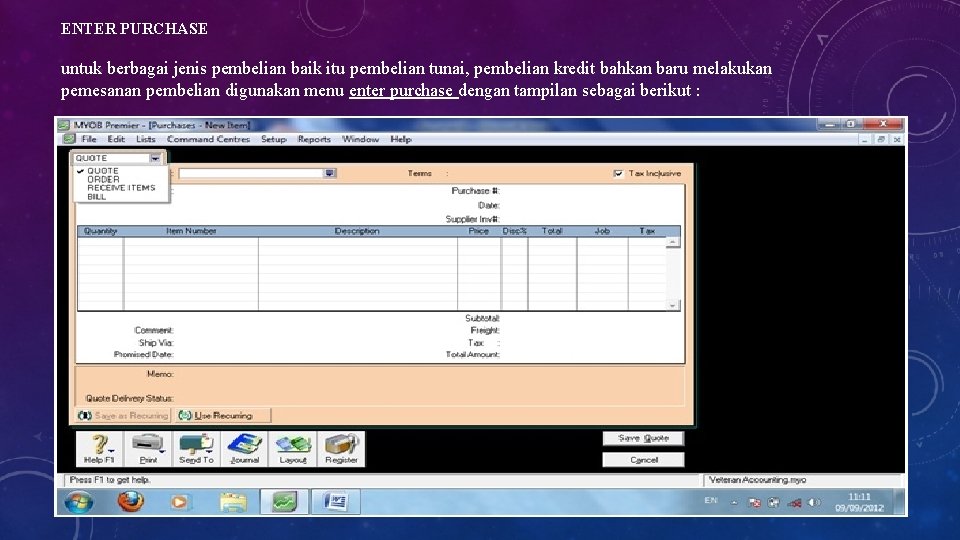Open the Edit menu
Image resolution: width=960 pixels, height=540 pixels.
point(116,140)
